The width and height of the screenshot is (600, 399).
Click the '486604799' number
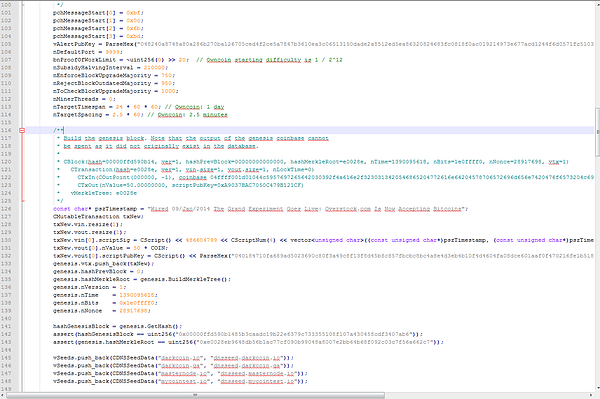click(201, 240)
